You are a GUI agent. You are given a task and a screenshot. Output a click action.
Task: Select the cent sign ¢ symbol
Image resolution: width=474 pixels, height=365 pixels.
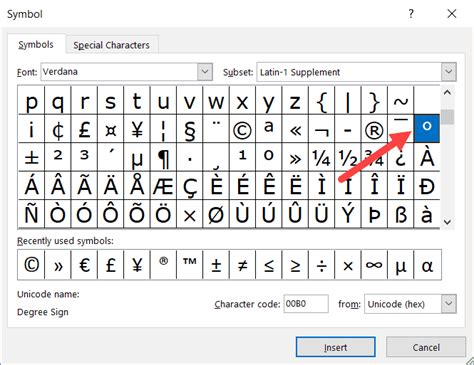(58, 129)
